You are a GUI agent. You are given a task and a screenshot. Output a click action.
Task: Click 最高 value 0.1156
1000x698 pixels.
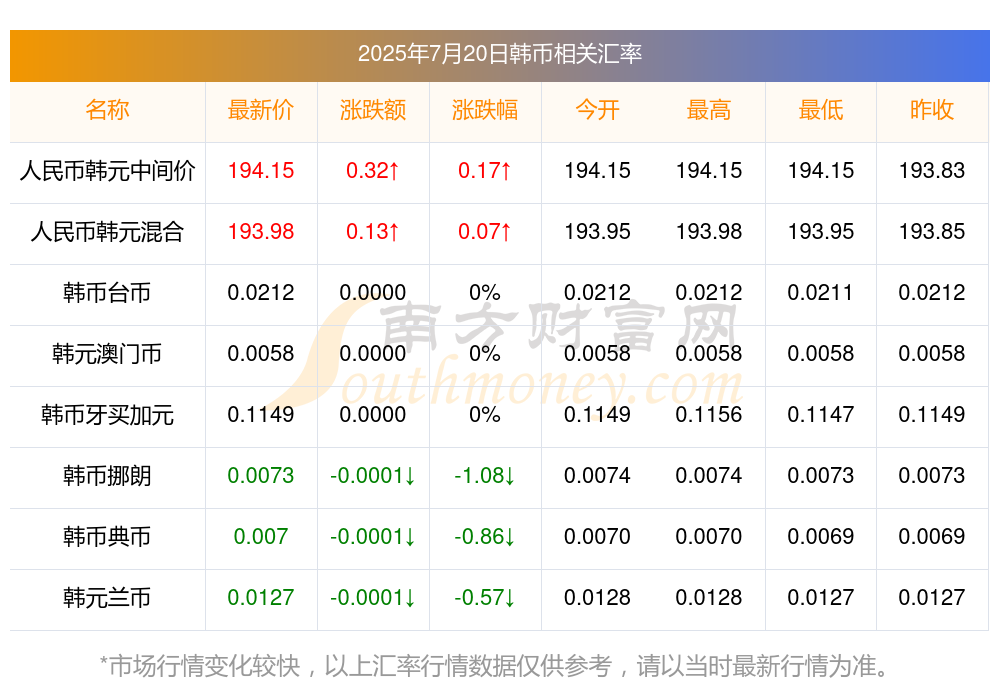pyautogui.click(x=709, y=415)
